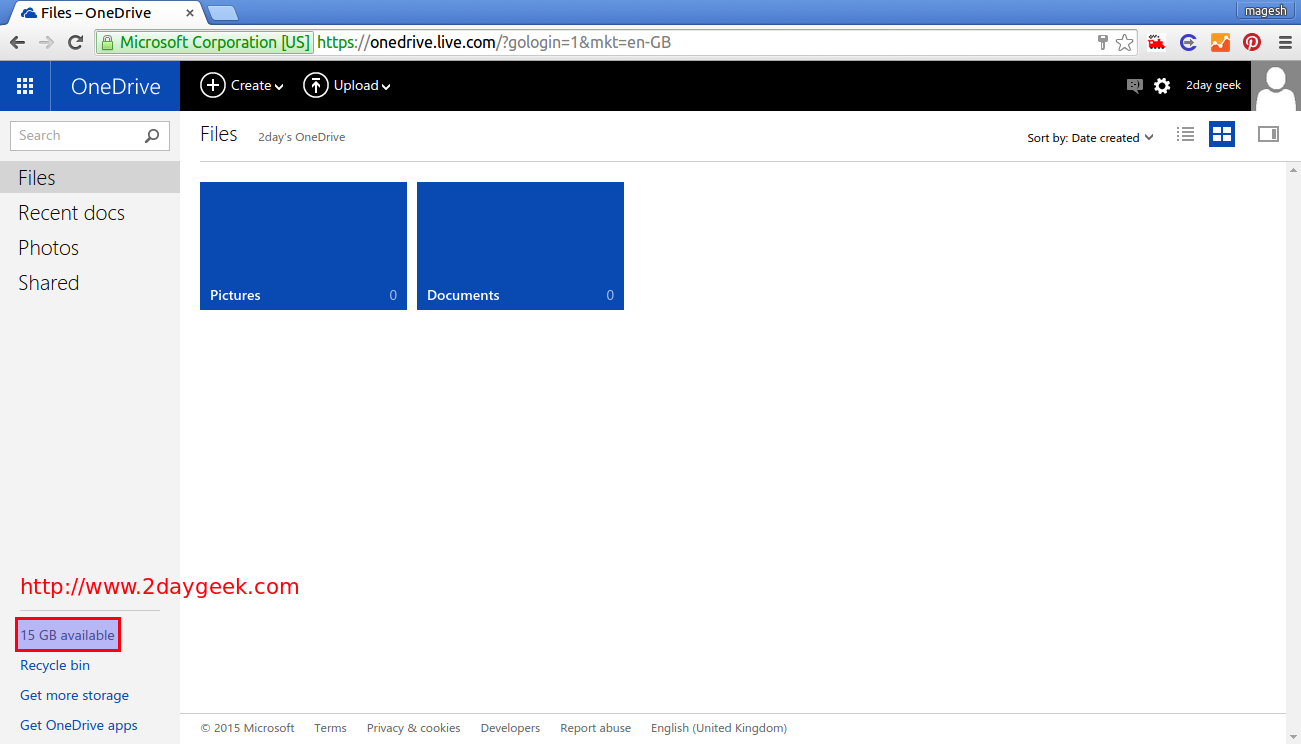Click the browser back arrow

(17, 42)
